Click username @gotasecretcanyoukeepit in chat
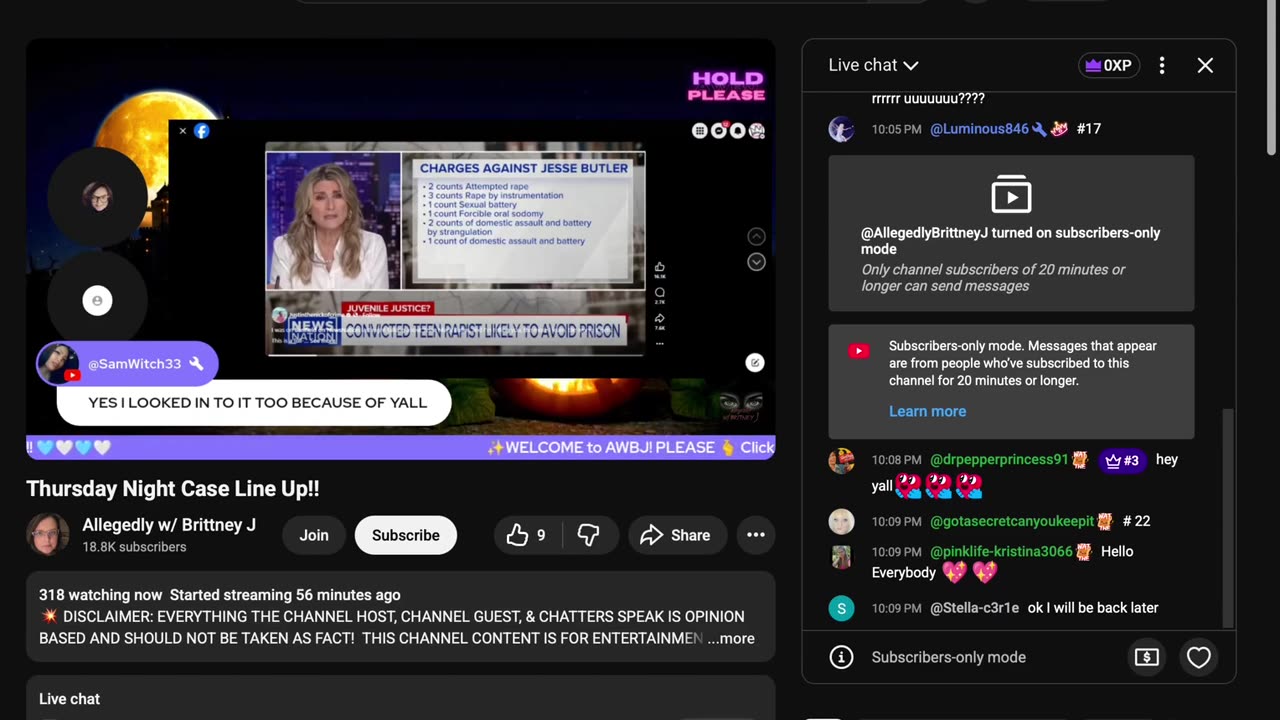 1012,521
